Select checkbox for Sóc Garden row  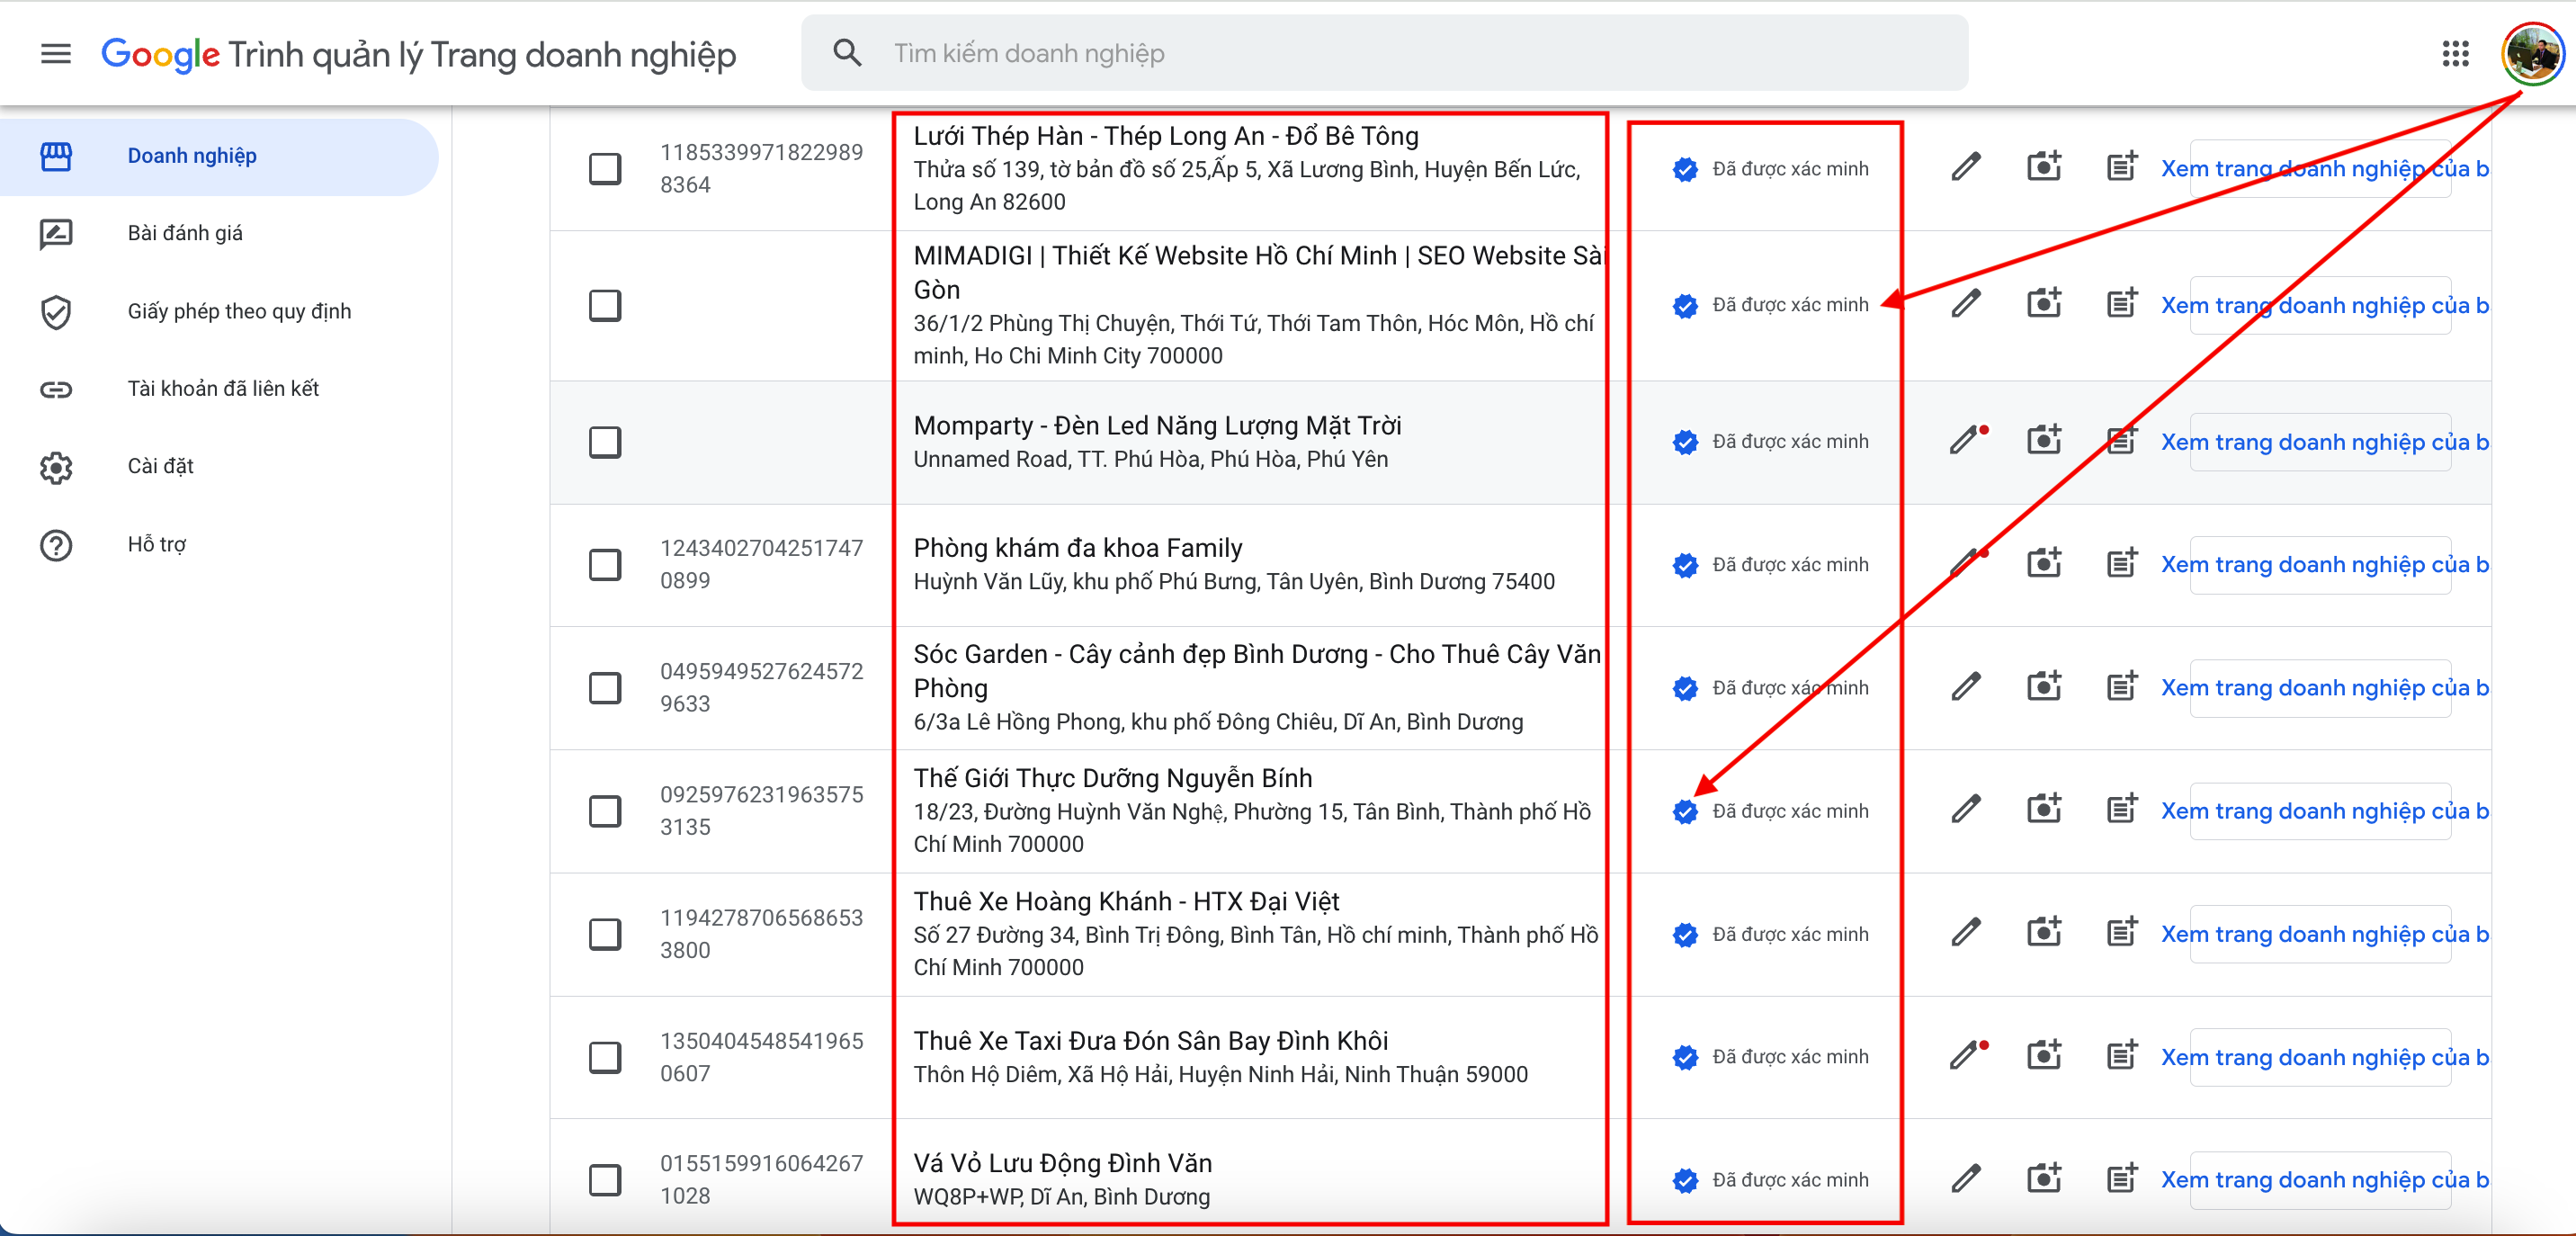pyautogui.click(x=604, y=688)
